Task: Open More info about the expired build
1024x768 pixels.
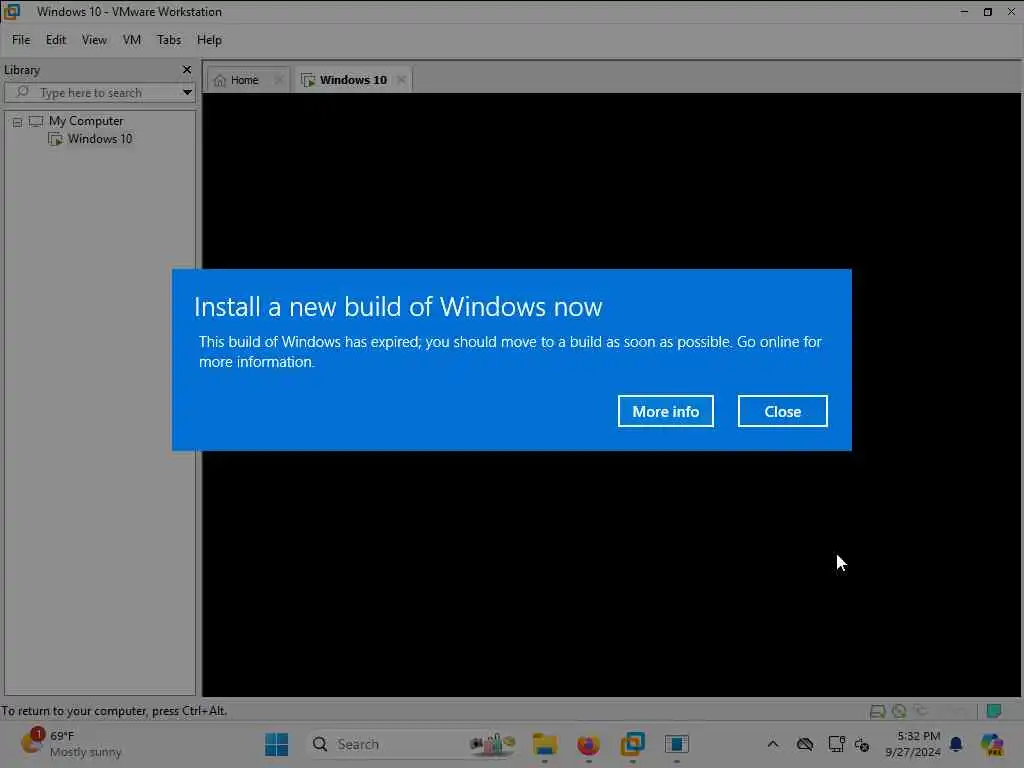Action: pyautogui.click(x=665, y=411)
